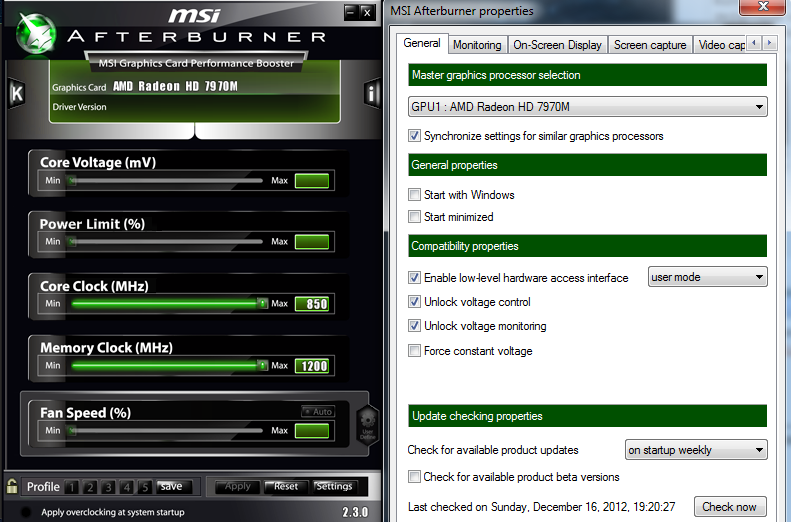Minimize the Afterburner skin window
The image size is (791, 522).
click(x=351, y=12)
